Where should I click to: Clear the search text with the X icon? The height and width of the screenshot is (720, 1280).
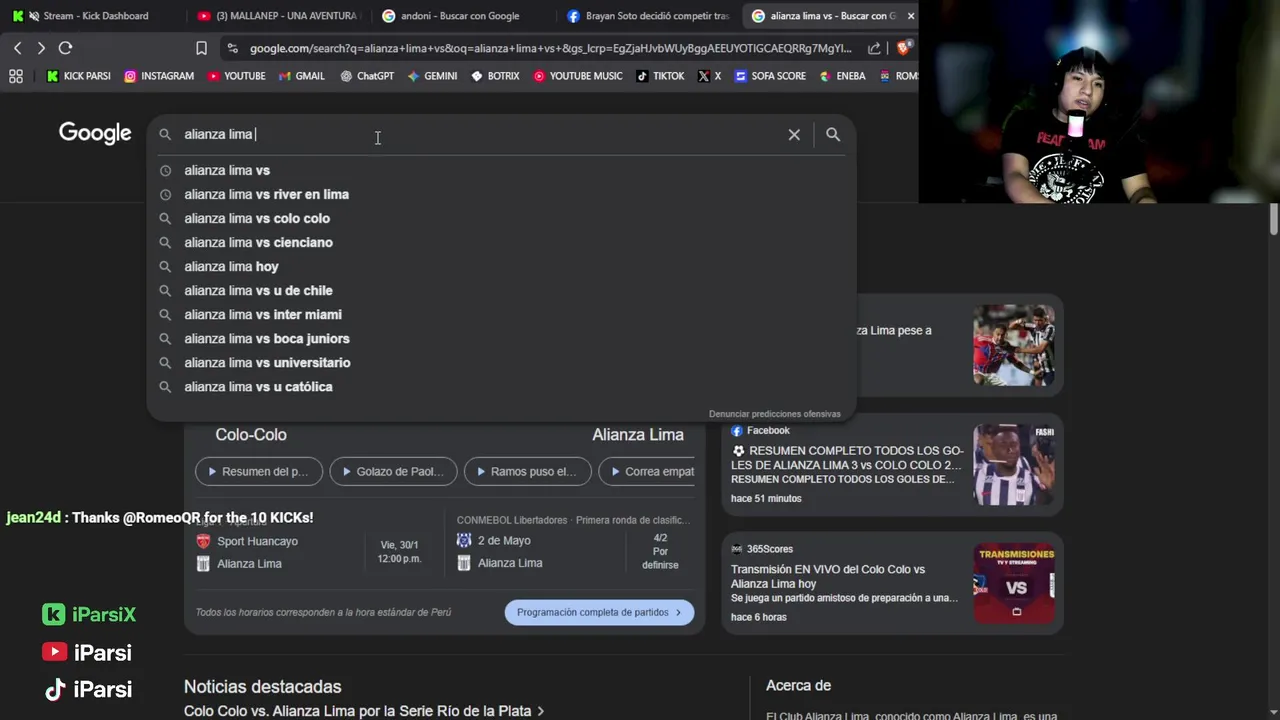(794, 134)
